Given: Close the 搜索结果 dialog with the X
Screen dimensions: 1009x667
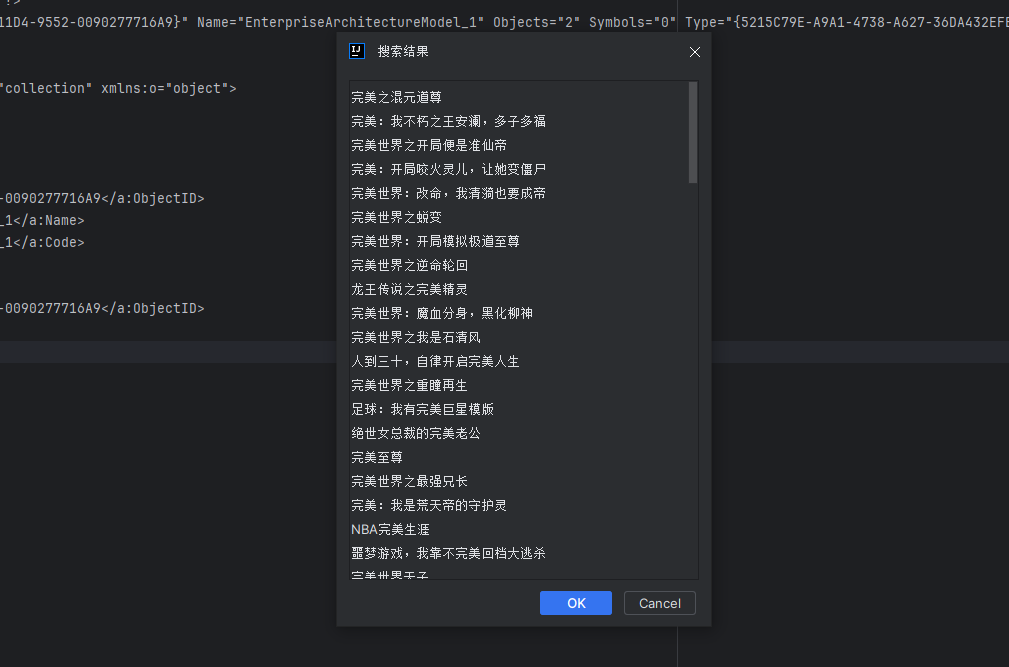Looking at the screenshot, I should click(695, 51).
